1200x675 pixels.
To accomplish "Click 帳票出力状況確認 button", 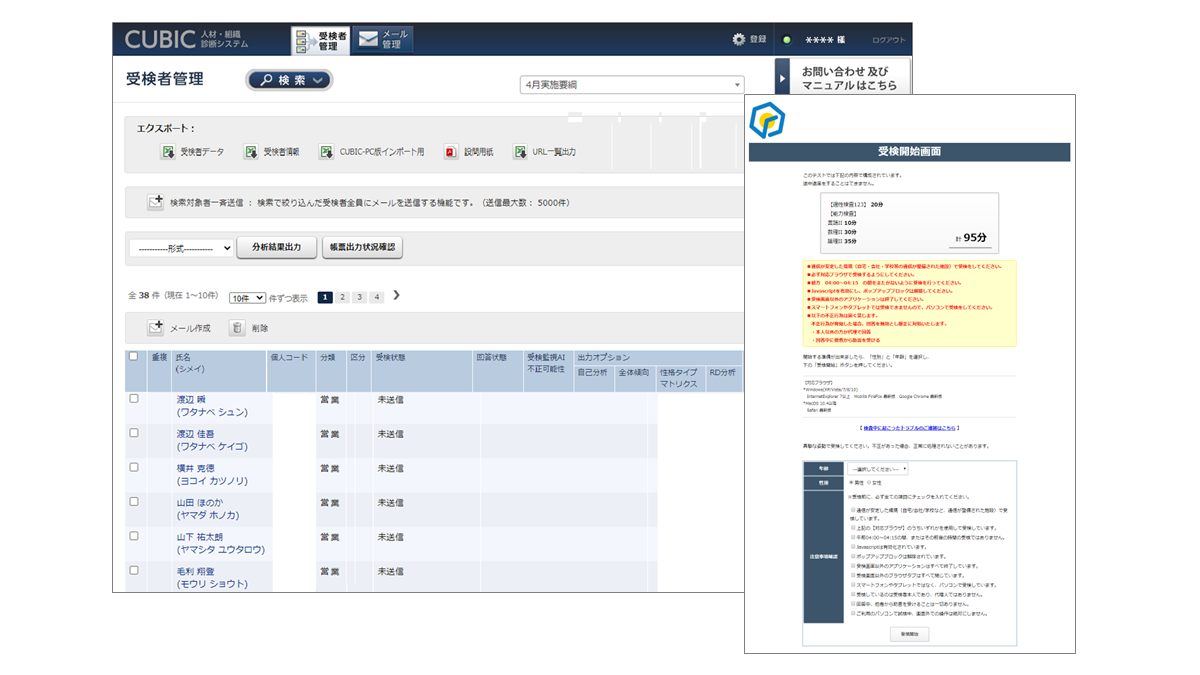I will [362, 247].
